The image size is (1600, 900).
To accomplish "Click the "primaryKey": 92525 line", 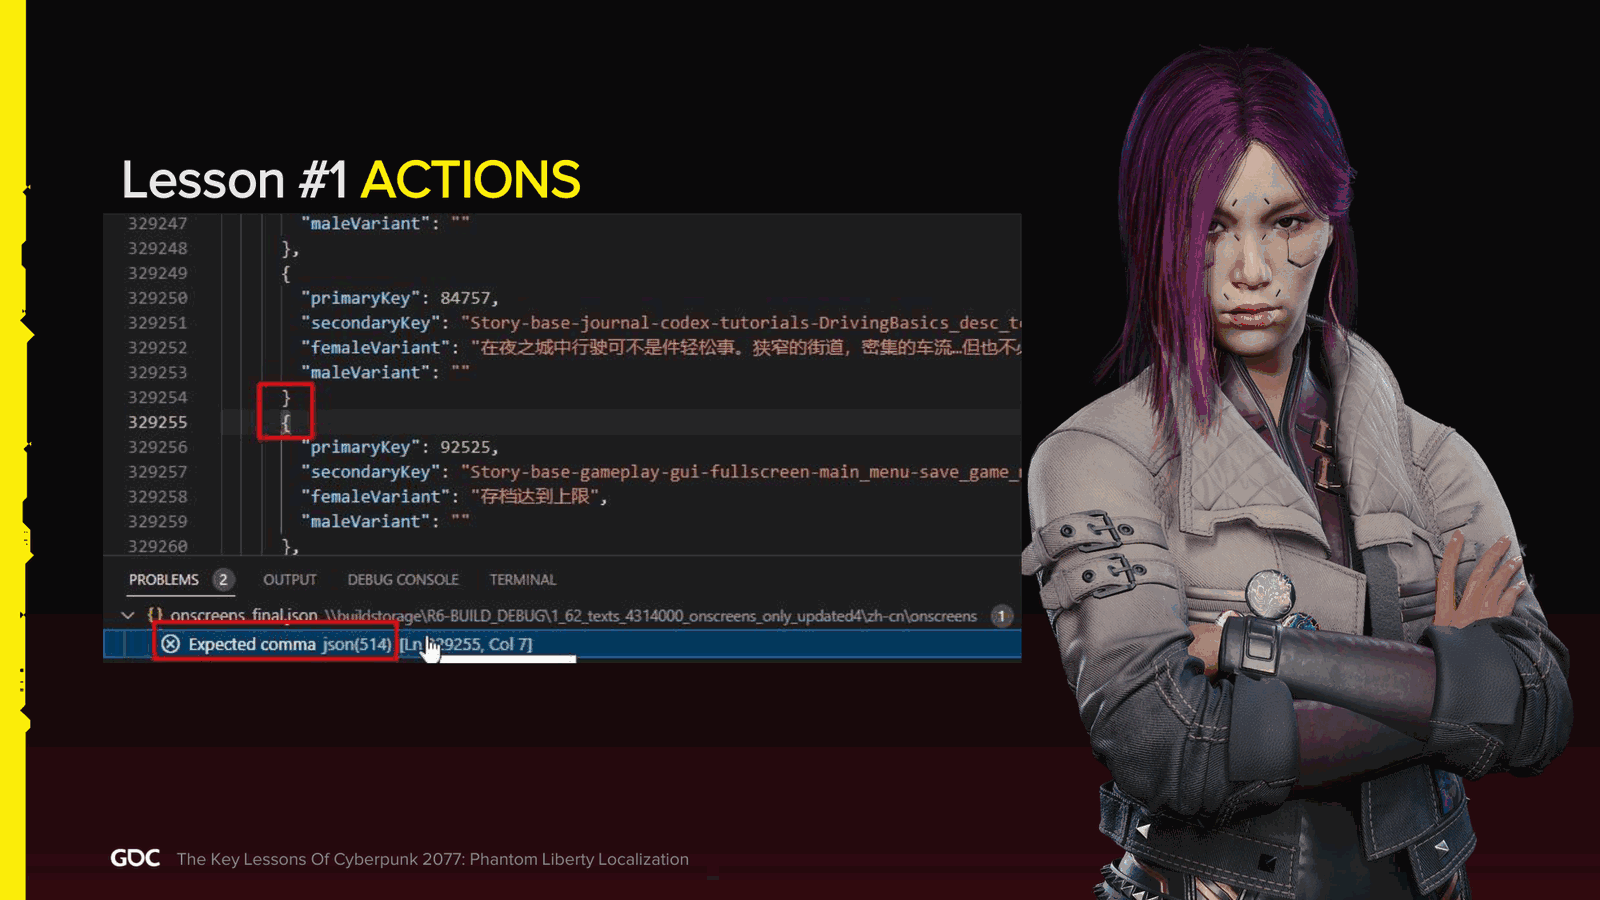I will pos(400,447).
